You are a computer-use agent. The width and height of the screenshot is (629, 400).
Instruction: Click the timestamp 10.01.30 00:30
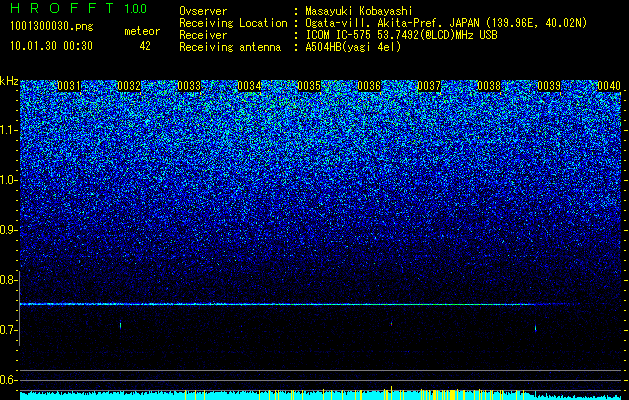51,46
